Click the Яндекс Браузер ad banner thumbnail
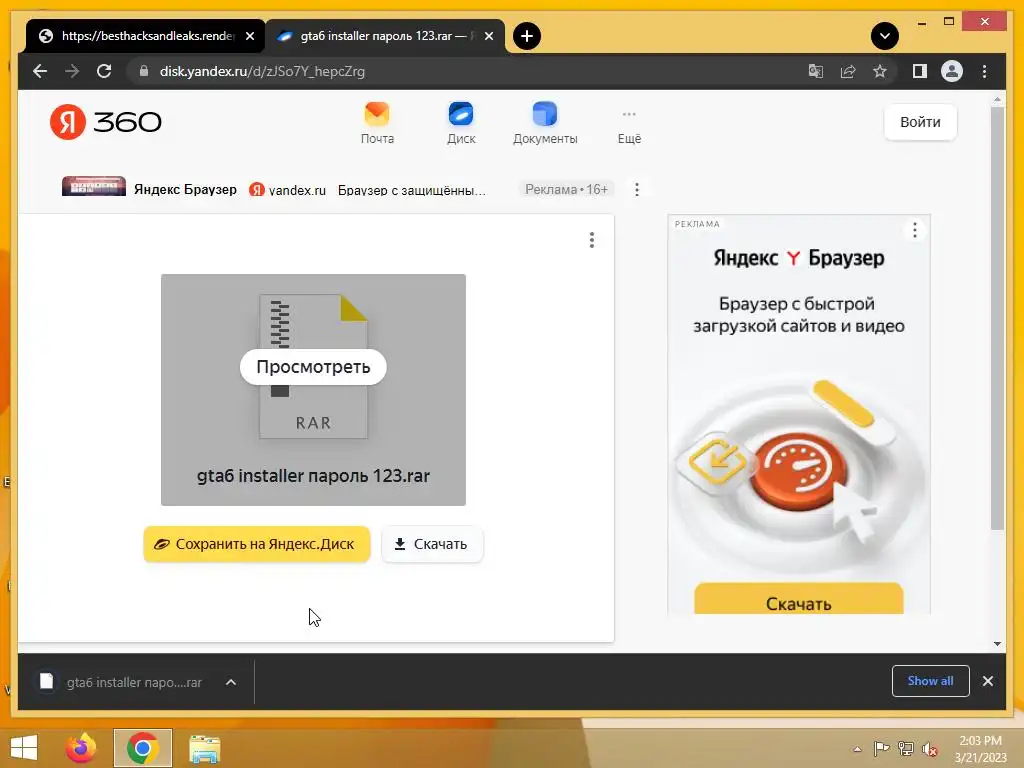1024x768 pixels. [94, 187]
